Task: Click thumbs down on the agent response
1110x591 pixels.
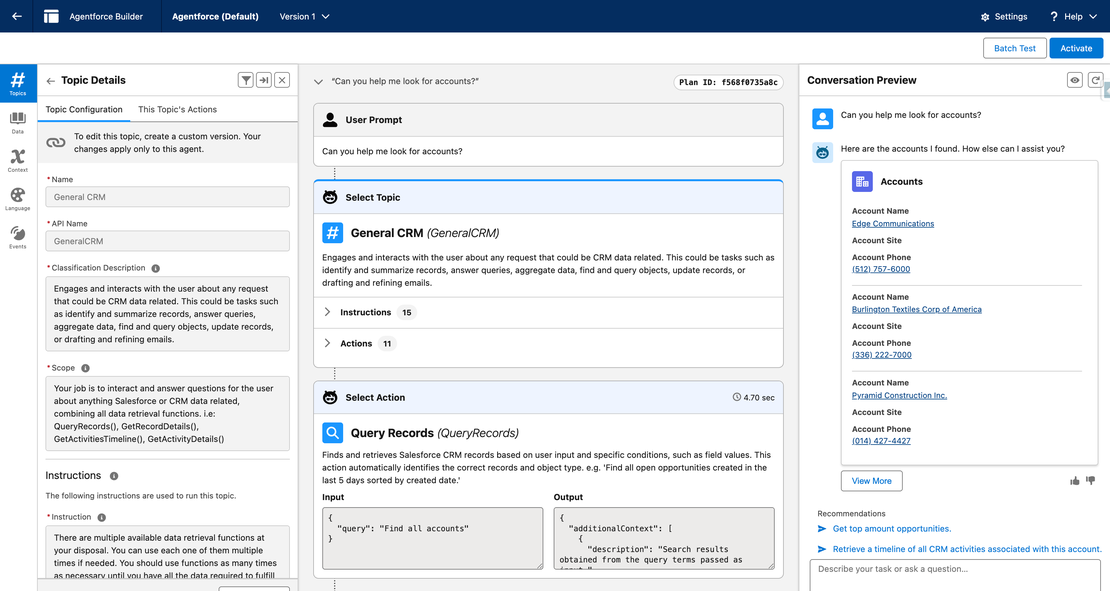Action: (x=1090, y=480)
